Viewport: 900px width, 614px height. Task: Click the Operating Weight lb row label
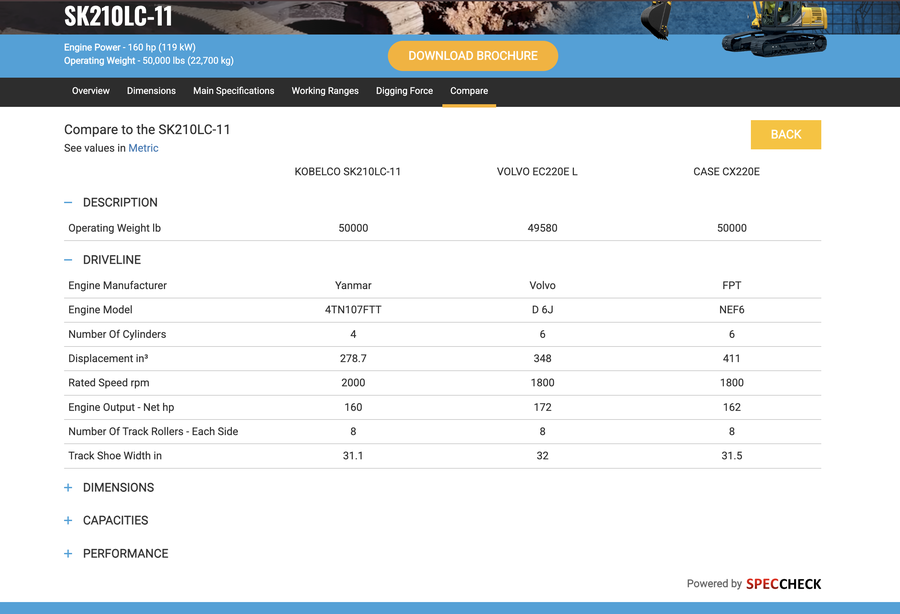tap(114, 228)
